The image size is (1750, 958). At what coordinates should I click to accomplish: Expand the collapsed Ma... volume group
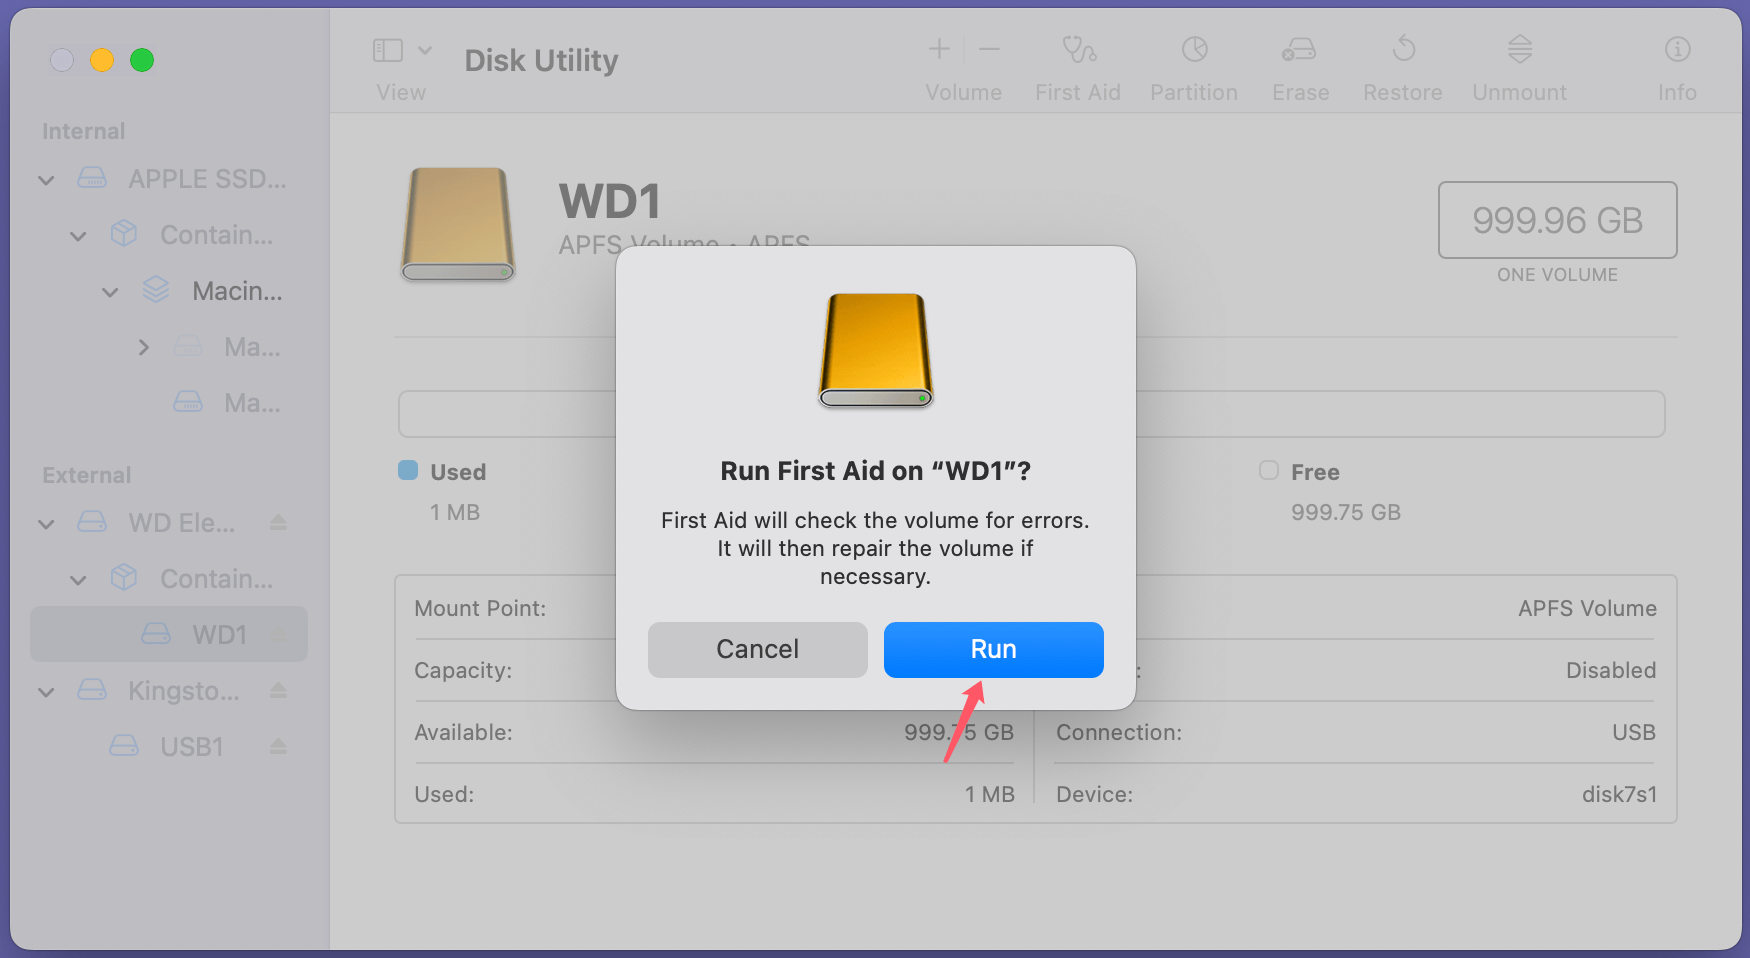coord(143,348)
